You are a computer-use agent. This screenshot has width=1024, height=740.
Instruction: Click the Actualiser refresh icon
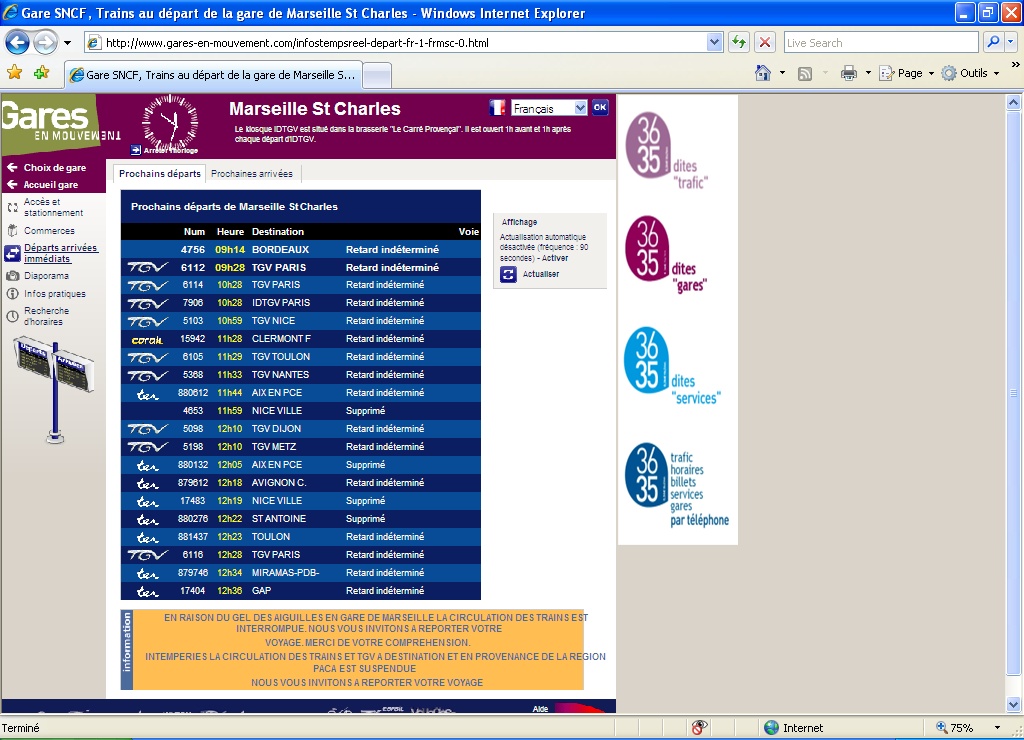pyautogui.click(x=508, y=274)
